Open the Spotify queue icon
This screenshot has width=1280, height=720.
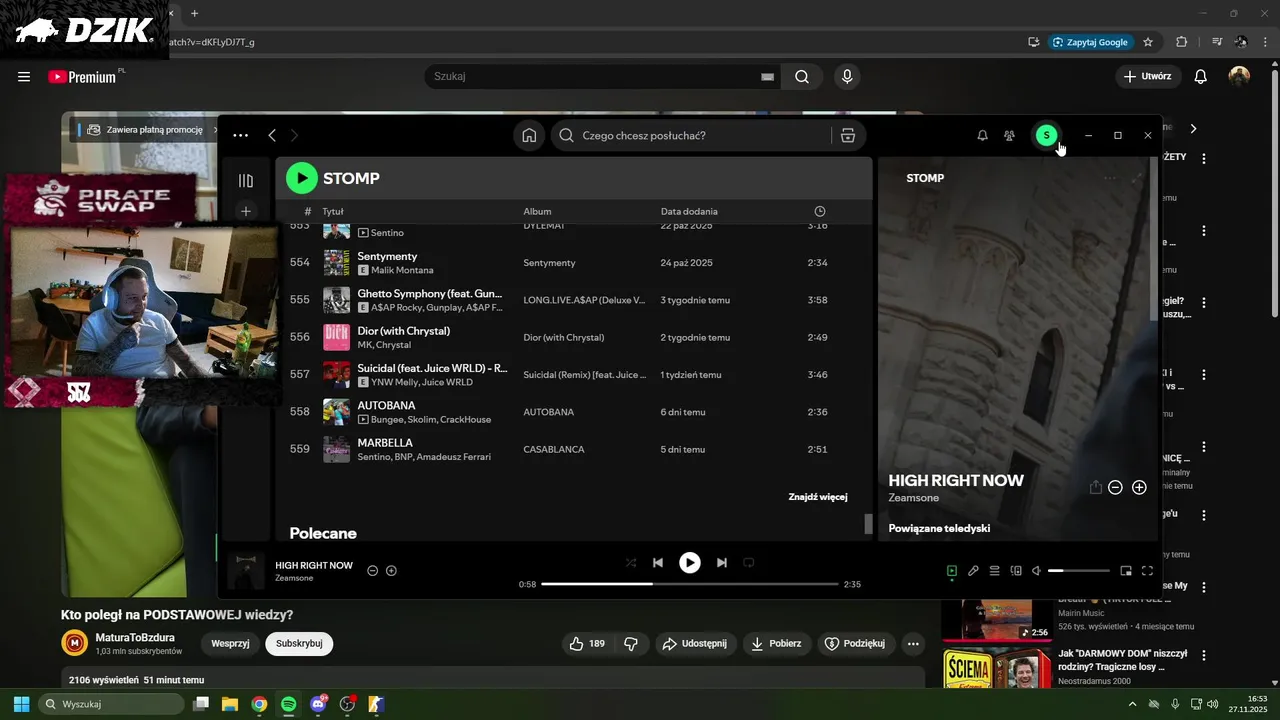[x=995, y=571]
